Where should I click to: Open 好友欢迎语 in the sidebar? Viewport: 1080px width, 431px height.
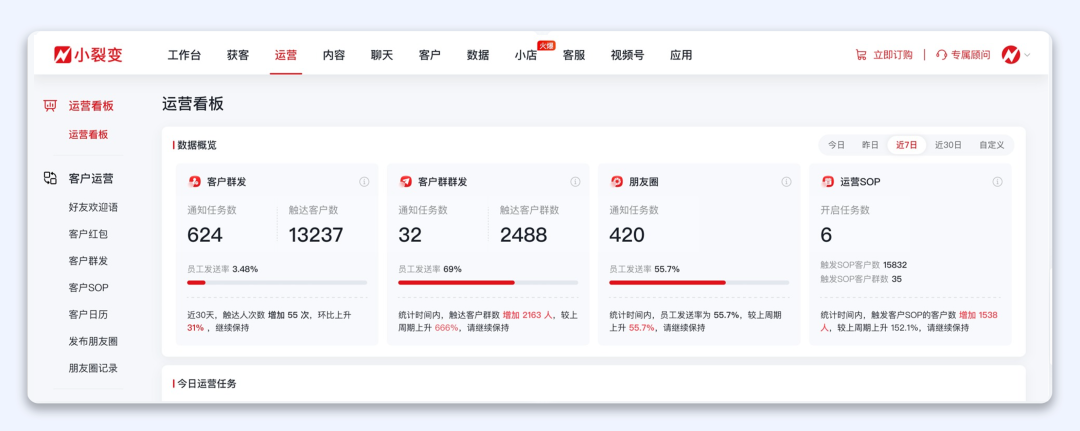pyautogui.click(x=93, y=207)
